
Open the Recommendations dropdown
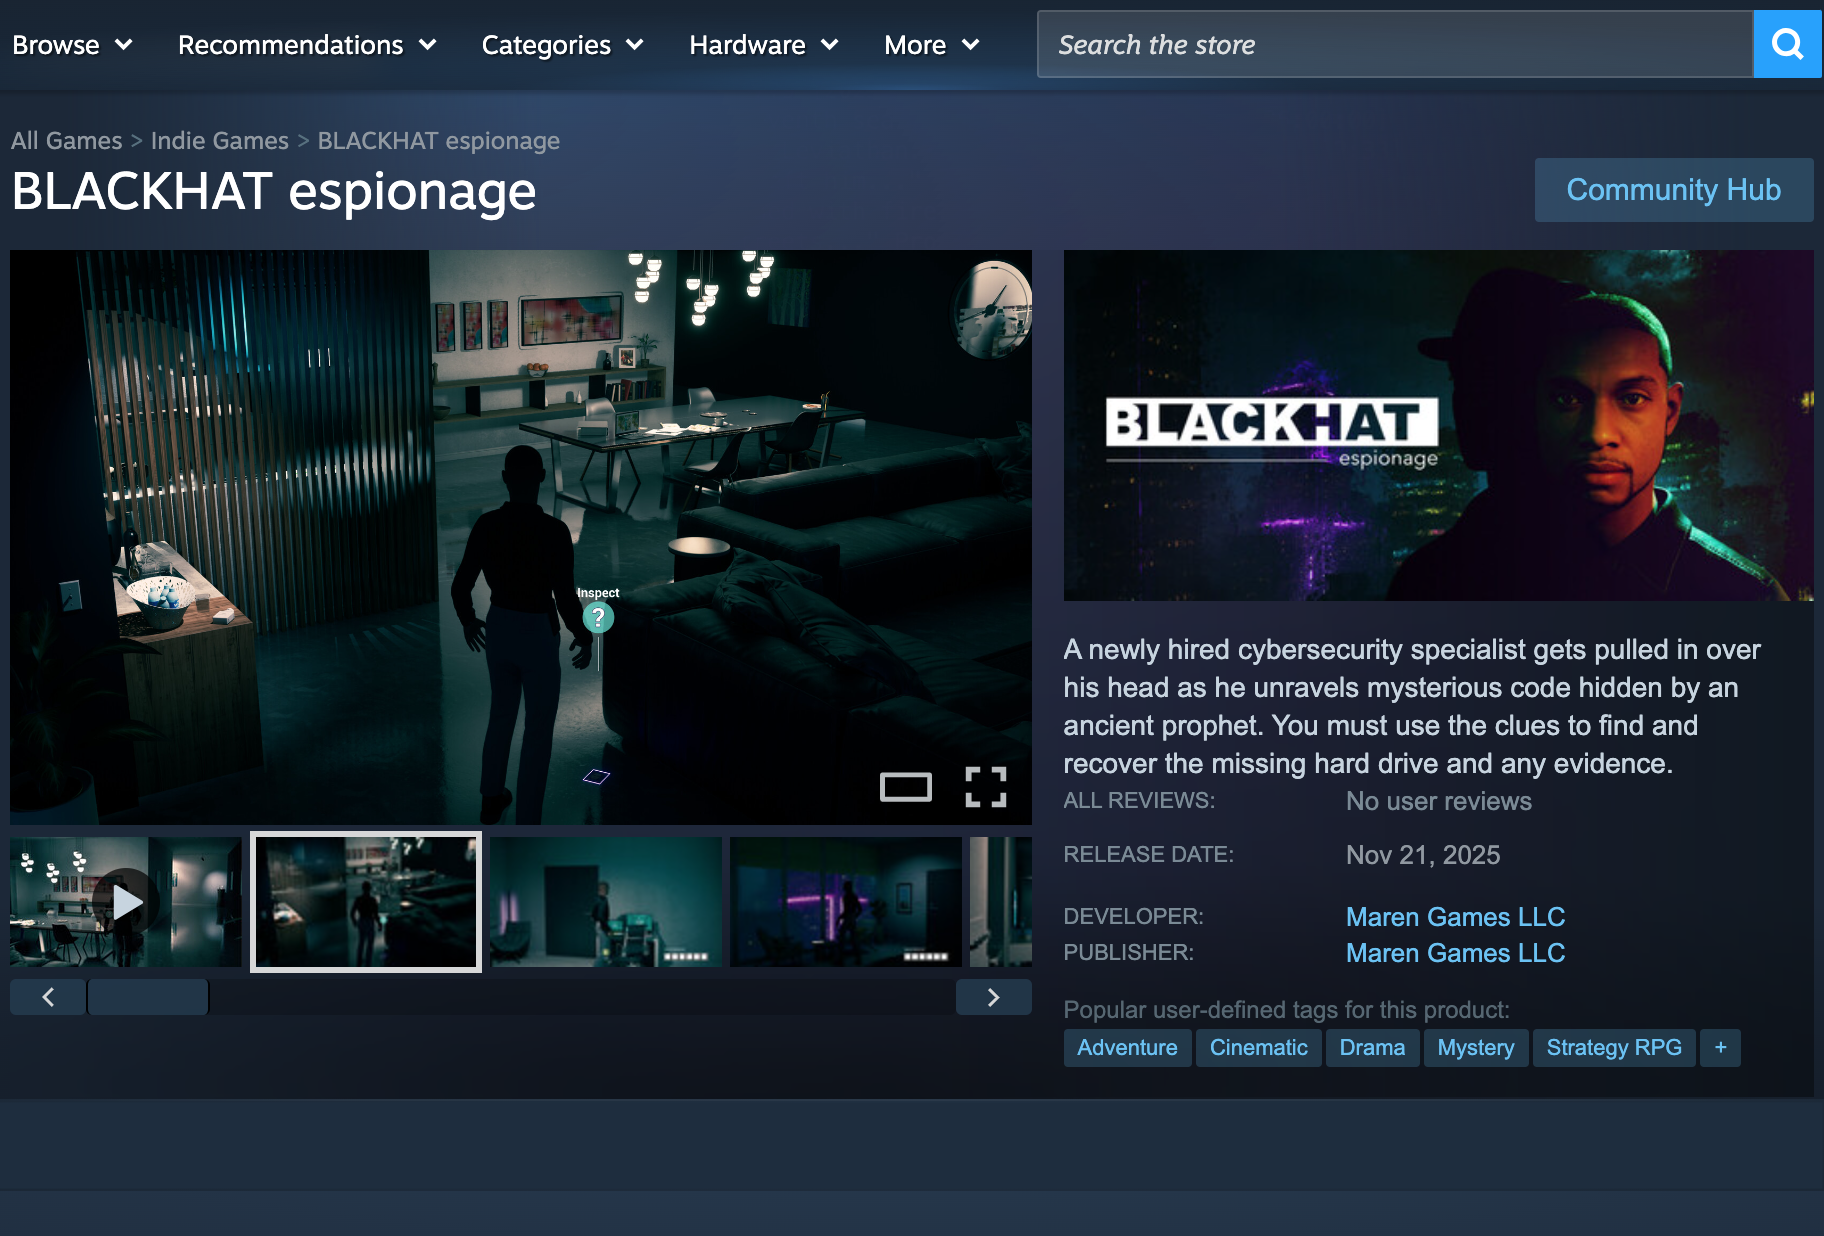[x=307, y=45]
